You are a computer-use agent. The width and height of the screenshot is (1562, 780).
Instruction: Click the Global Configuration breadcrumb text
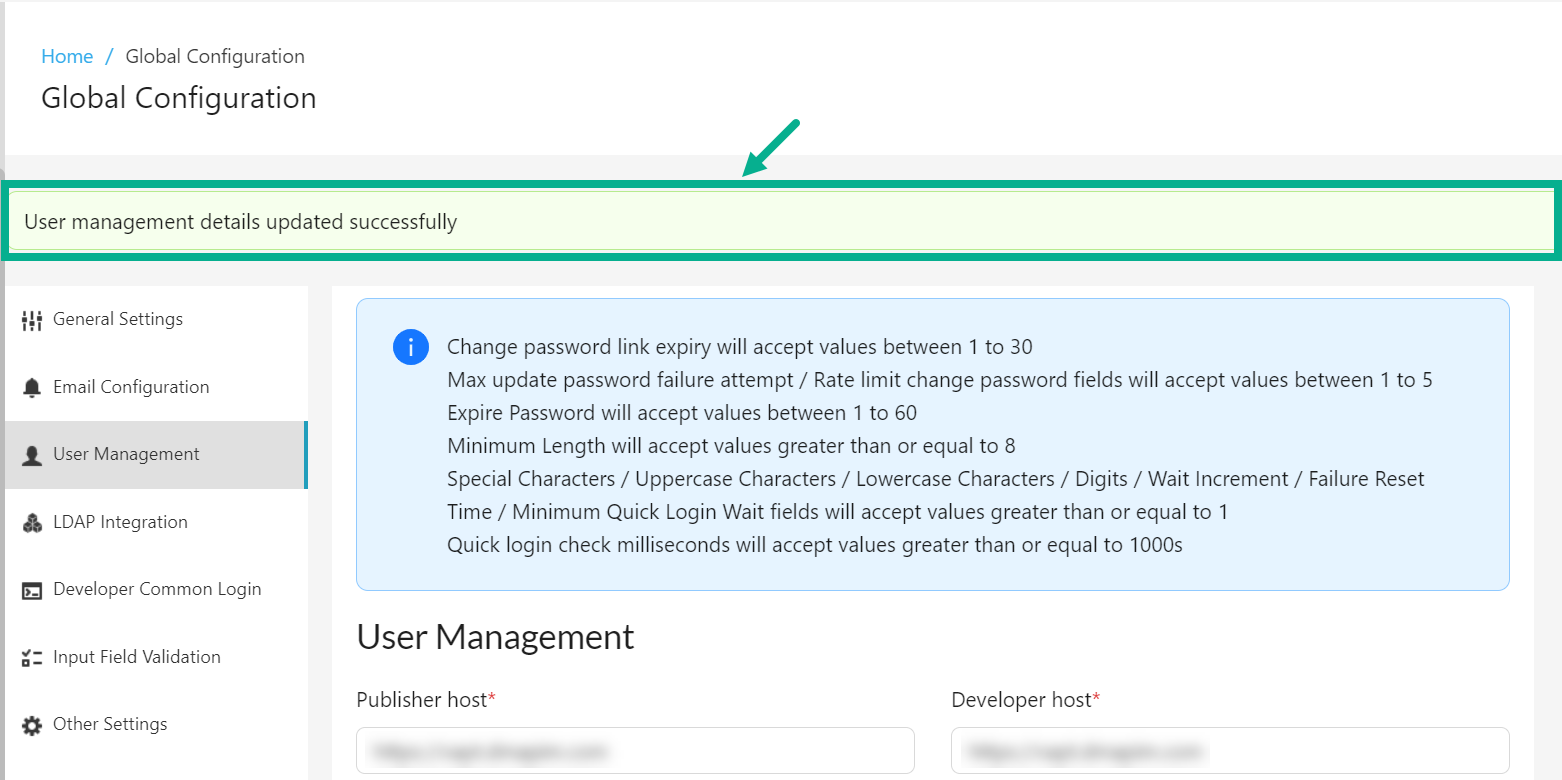click(x=214, y=56)
